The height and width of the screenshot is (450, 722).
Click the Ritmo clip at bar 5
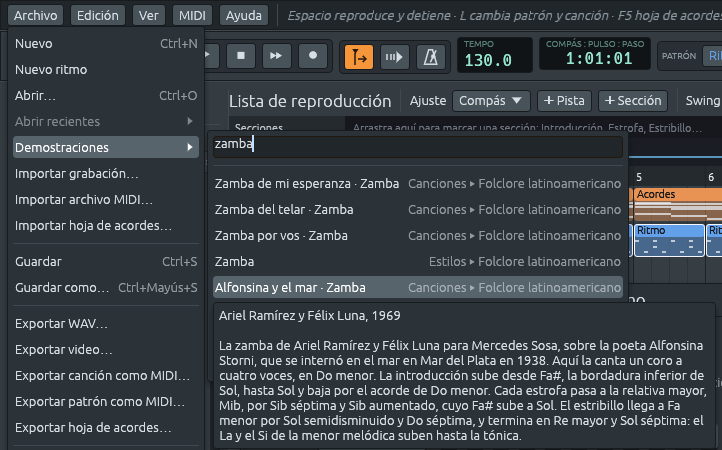coord(669,240)
